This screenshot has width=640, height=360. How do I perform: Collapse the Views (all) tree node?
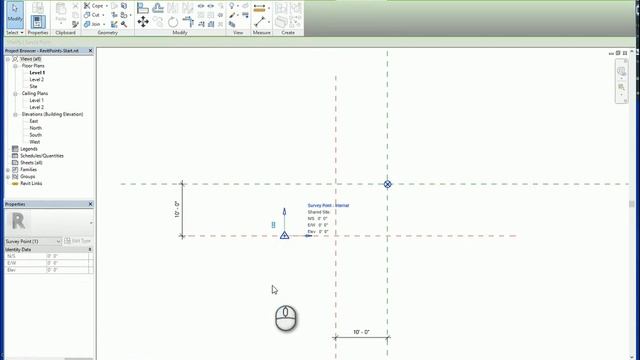click(x=8, y=59)
